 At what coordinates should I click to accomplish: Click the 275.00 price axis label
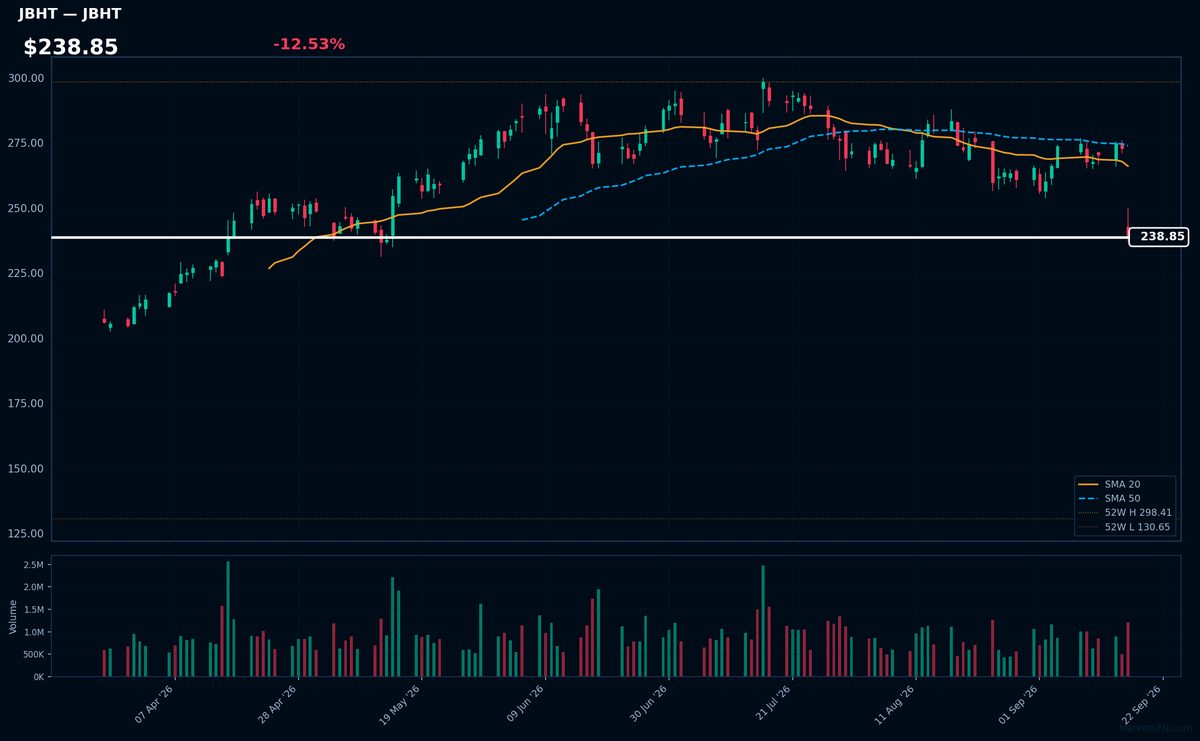coord(26,143)
